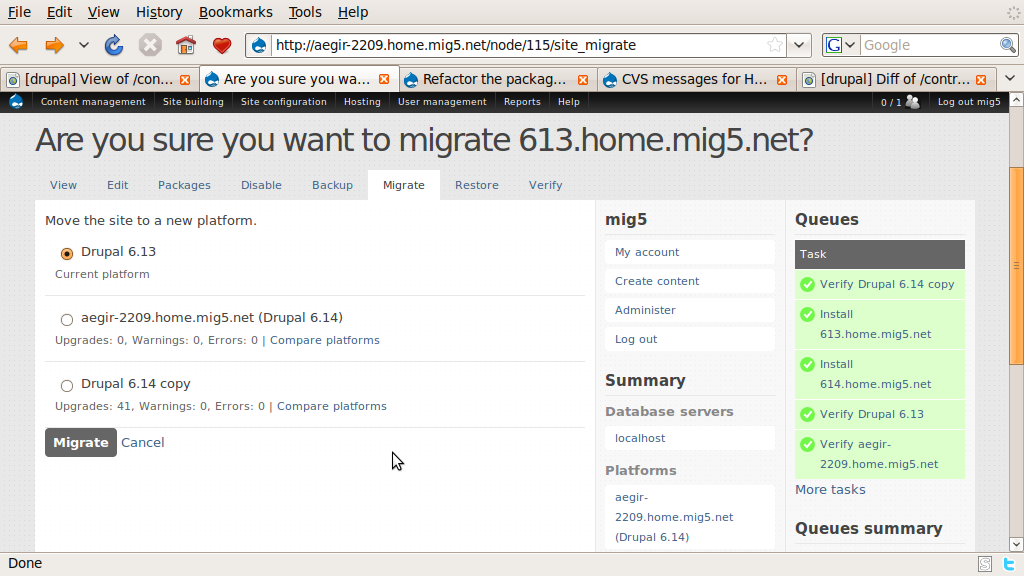This screenshot has width=1024, height=576.
Task: Click scrollbar up arrow
Action: tap(1016, 100)
